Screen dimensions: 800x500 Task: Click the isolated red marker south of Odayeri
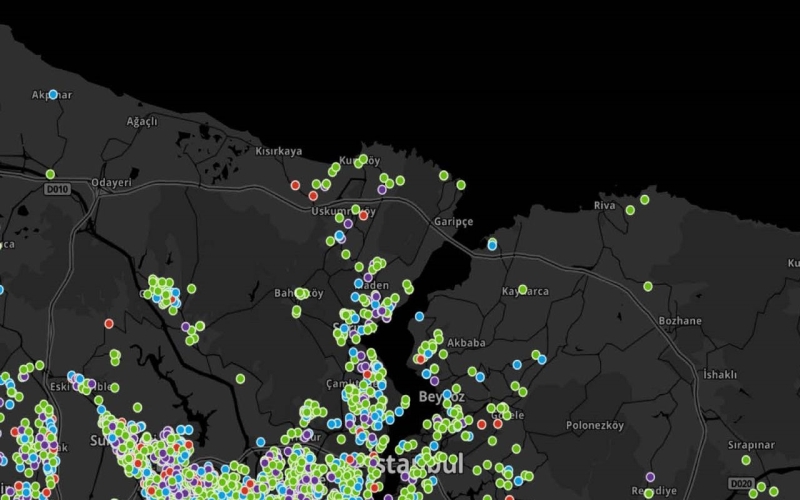click(109, 323)
